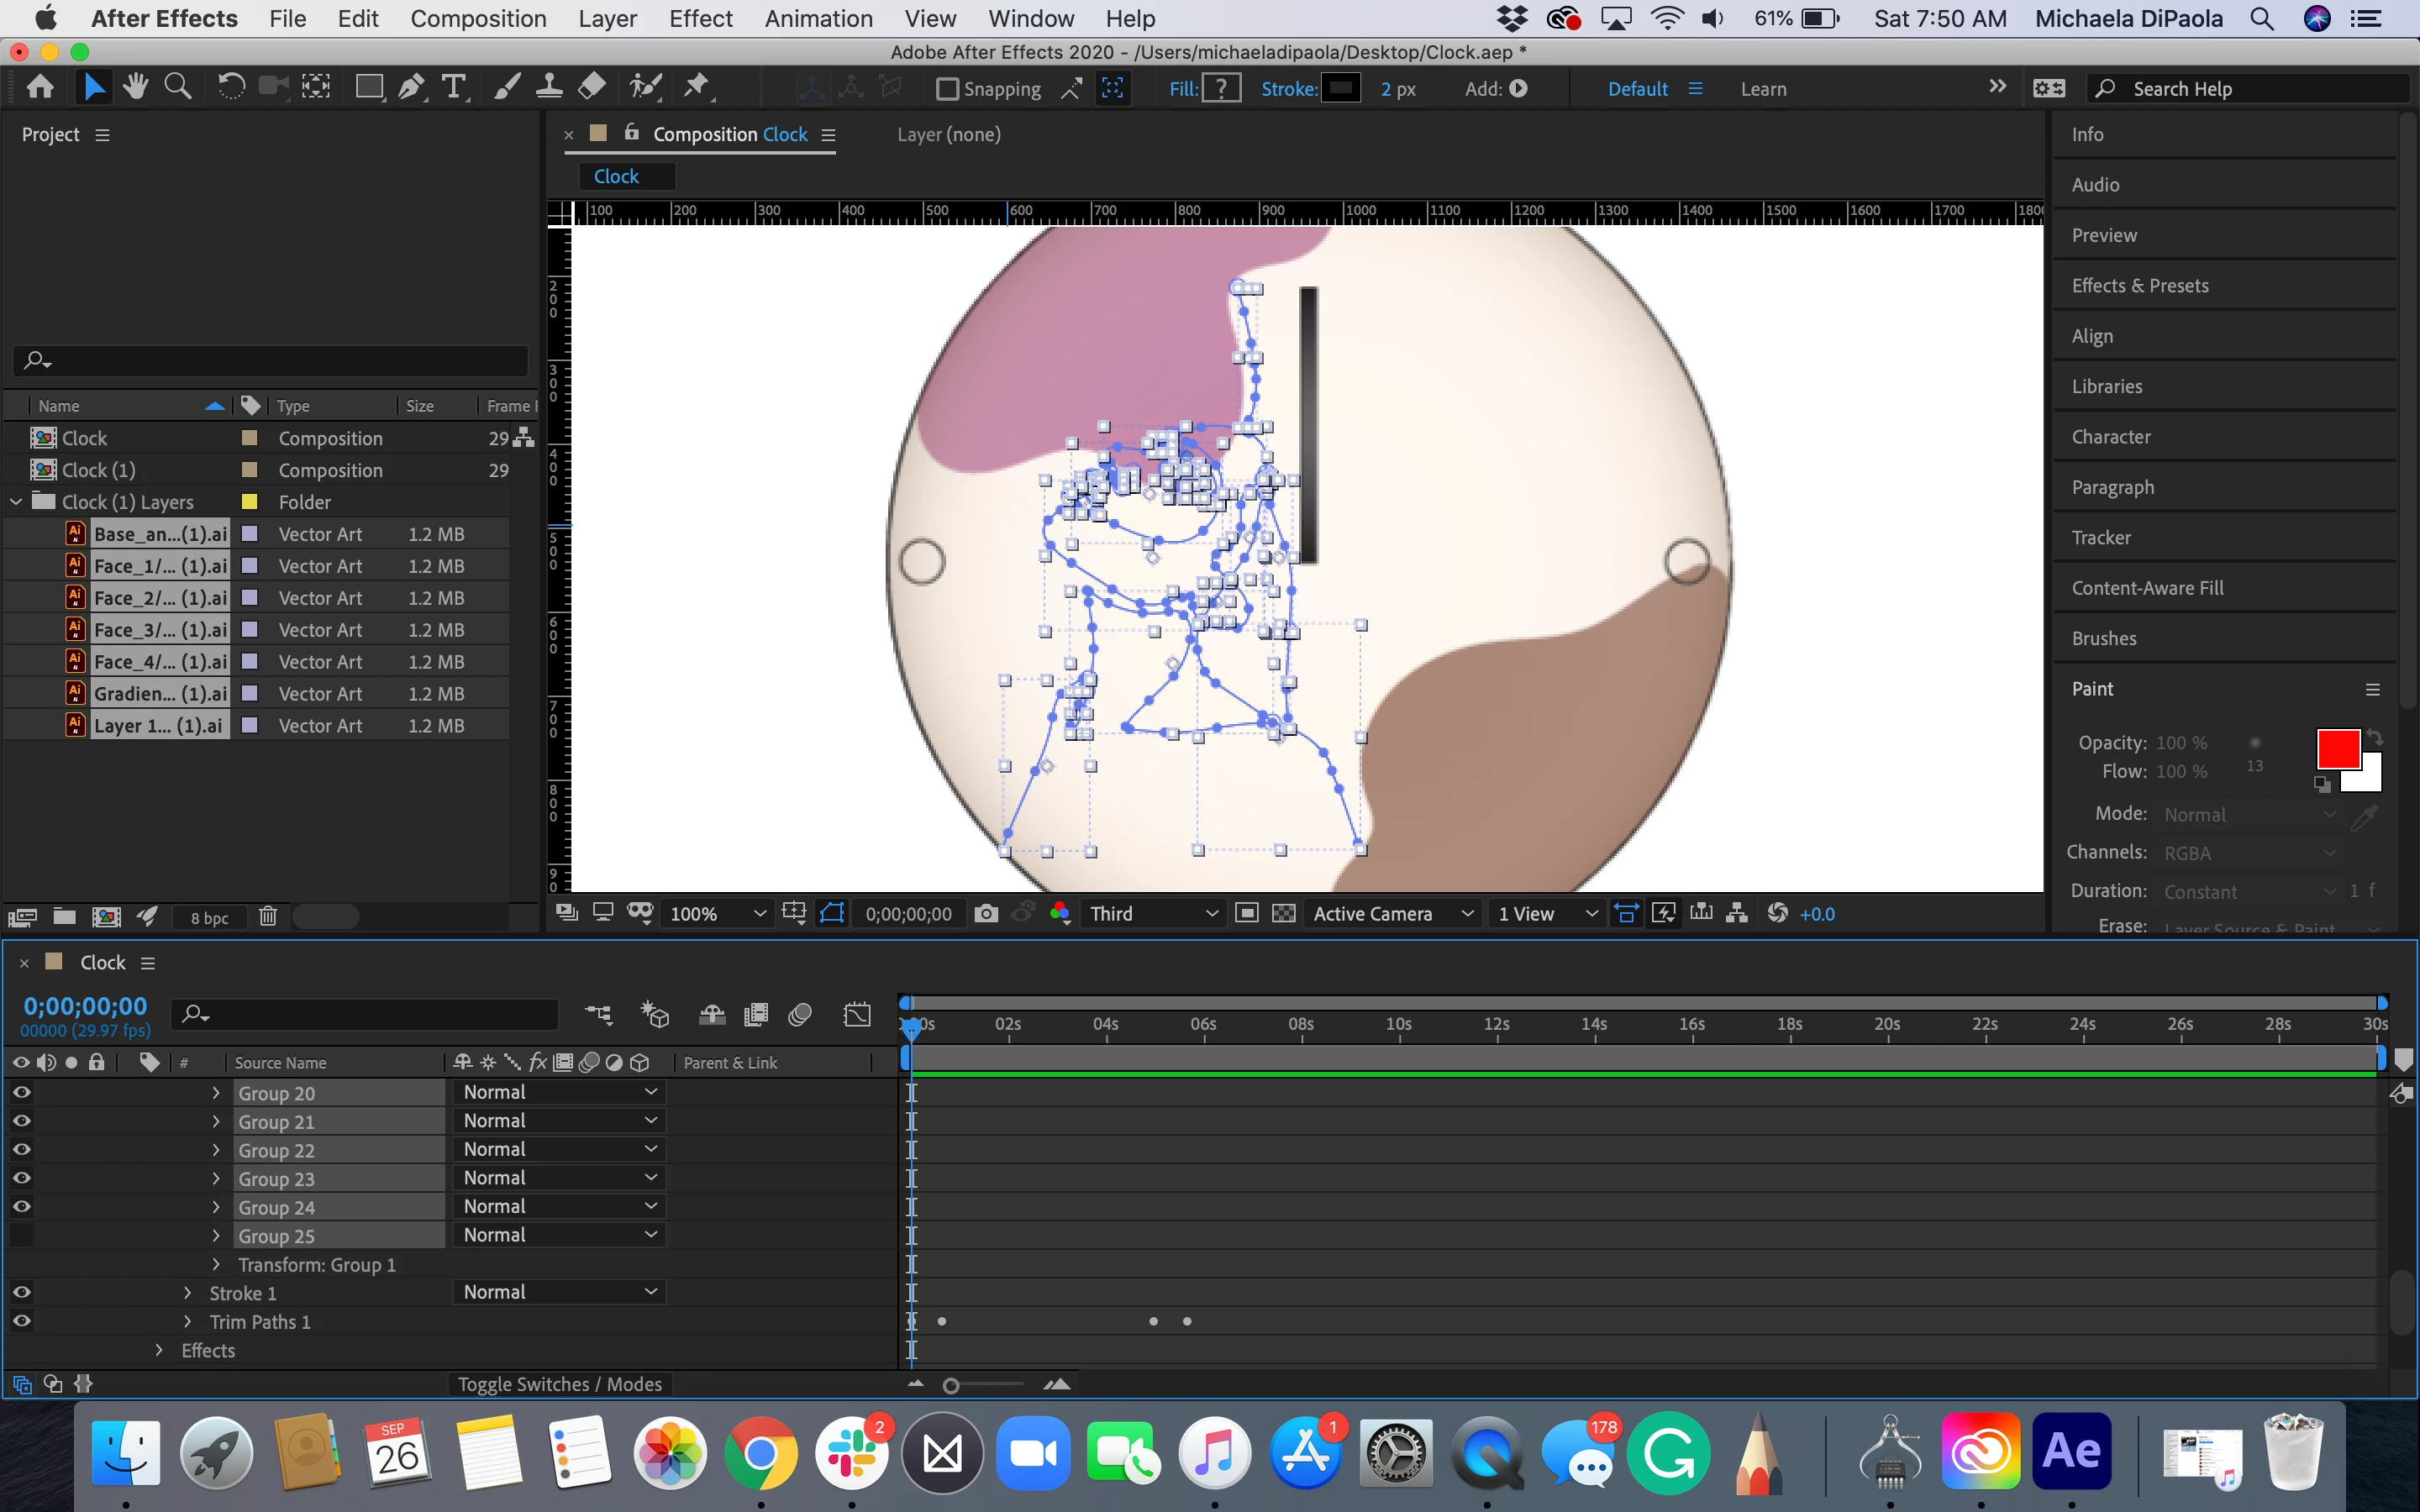Open the 100% magnification dropdown
Viewport: 2420px width, 1512px height.
point(717,913)
